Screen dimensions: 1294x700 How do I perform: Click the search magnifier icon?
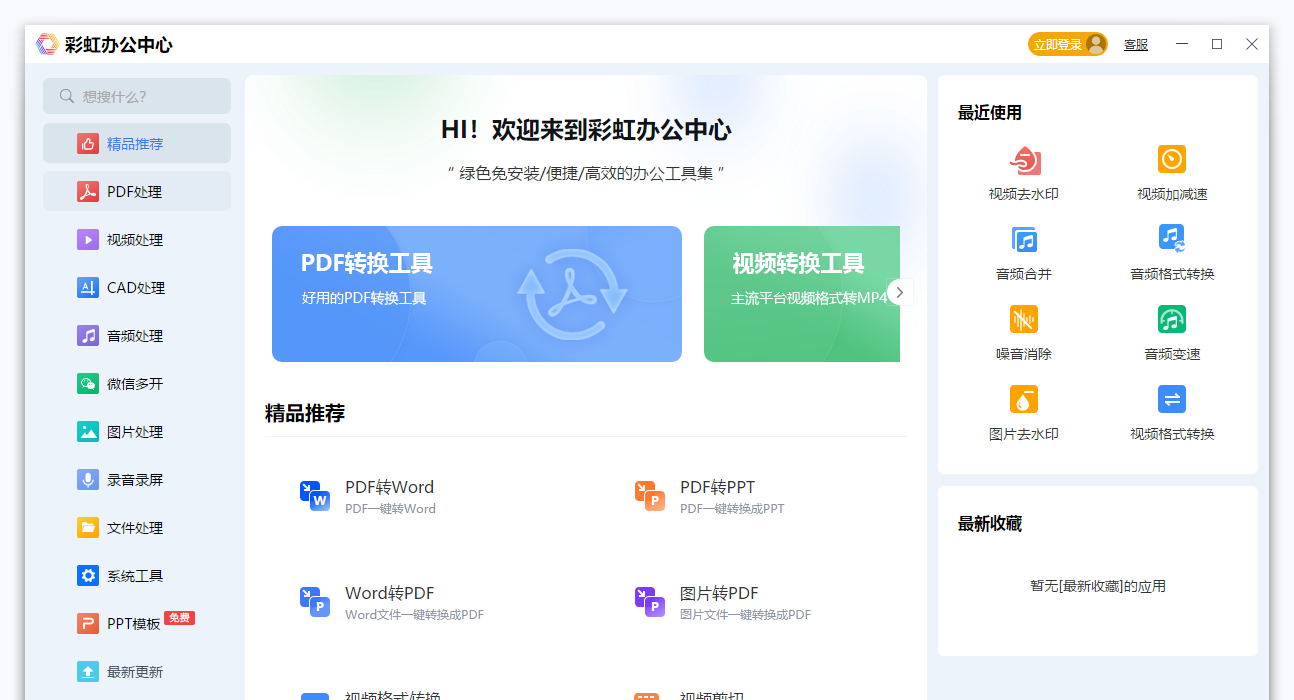pyautogui.click(x=67, y=96)
